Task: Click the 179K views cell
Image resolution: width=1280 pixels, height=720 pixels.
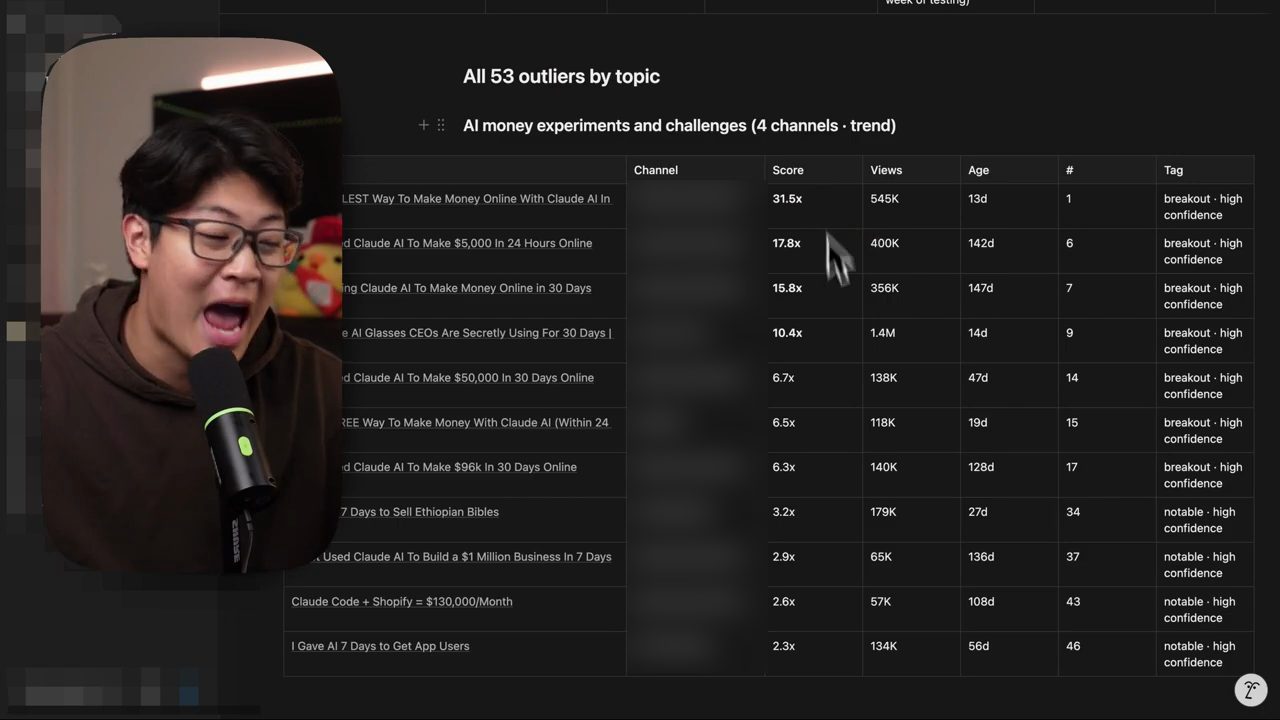Action: point(911,520)
